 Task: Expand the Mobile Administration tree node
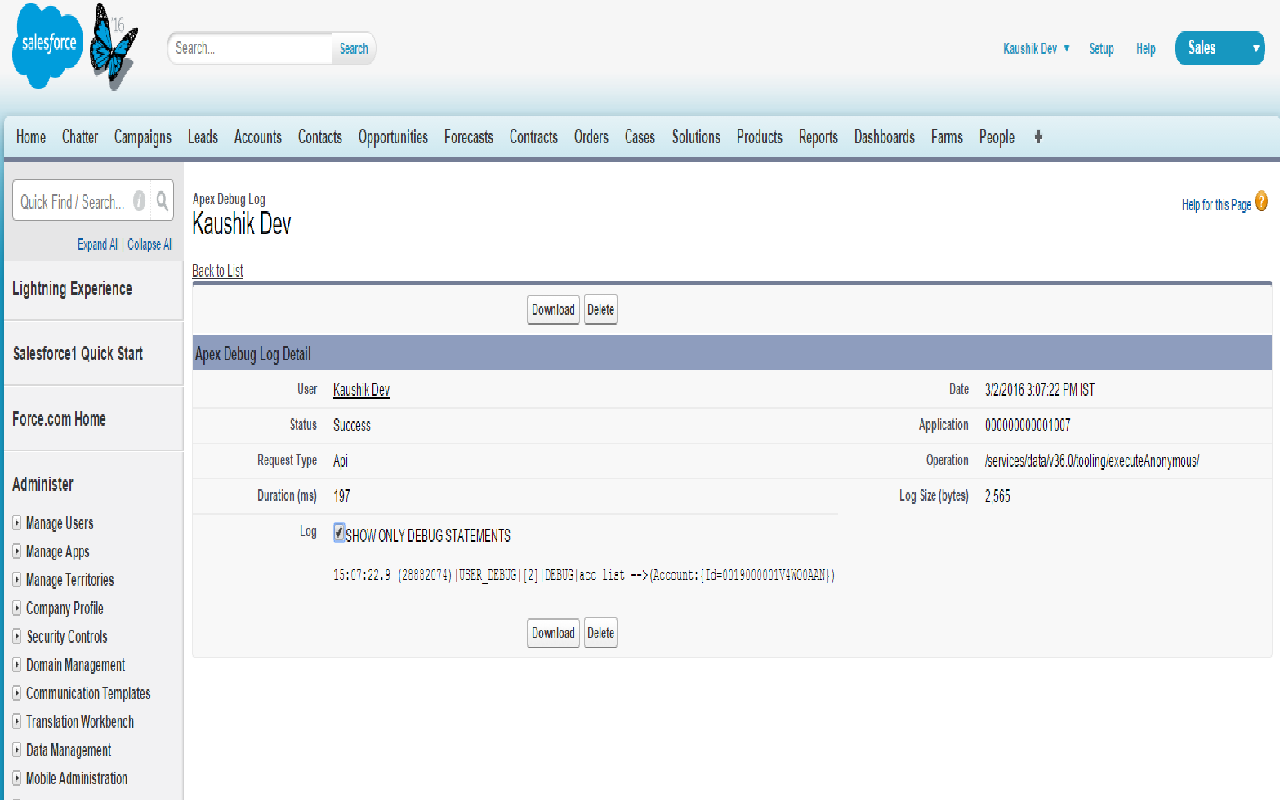[x=17, y=778]
